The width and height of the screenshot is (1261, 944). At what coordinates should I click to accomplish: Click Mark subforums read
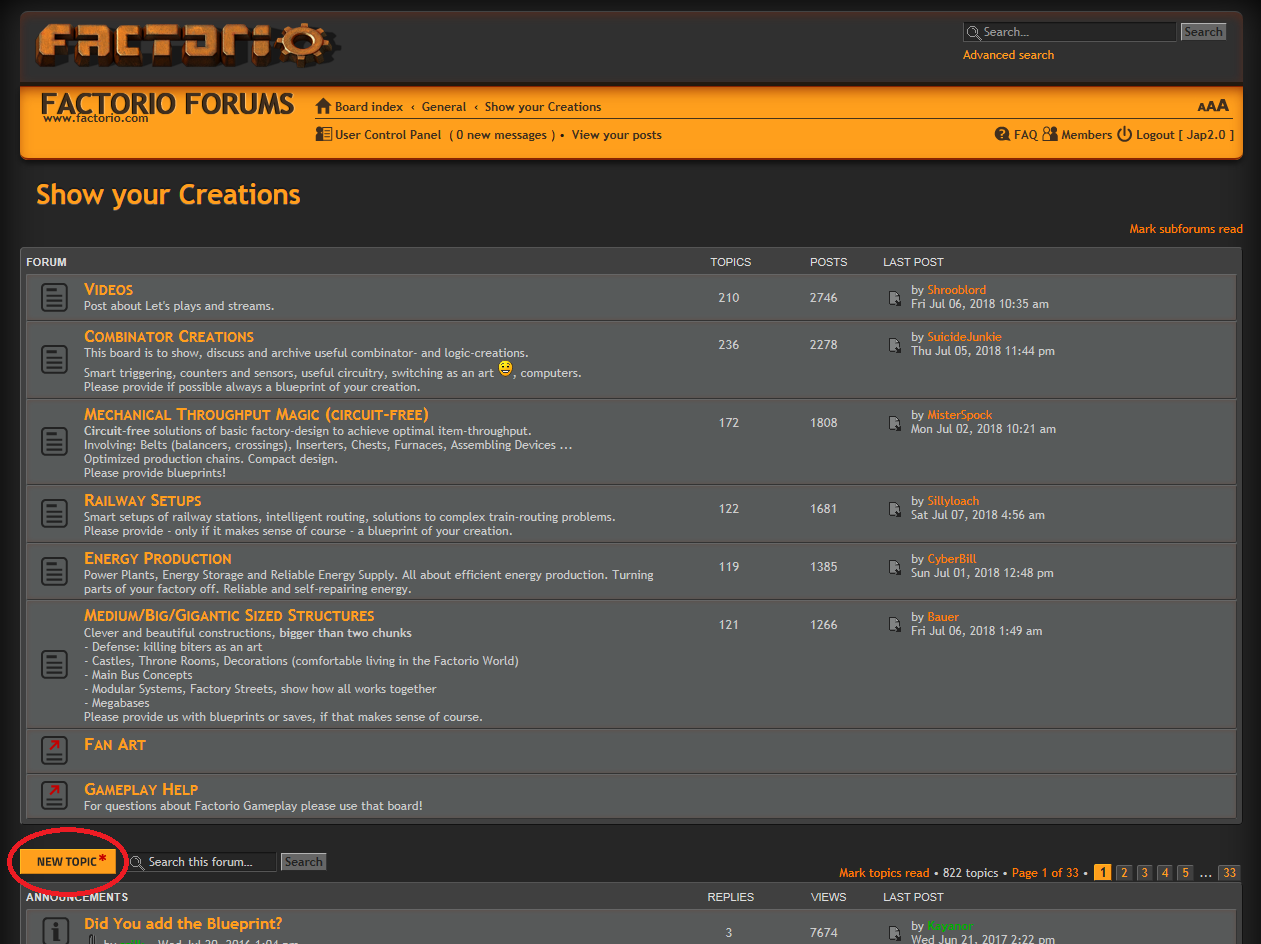pyautogui.click(x=1186, y=229)
